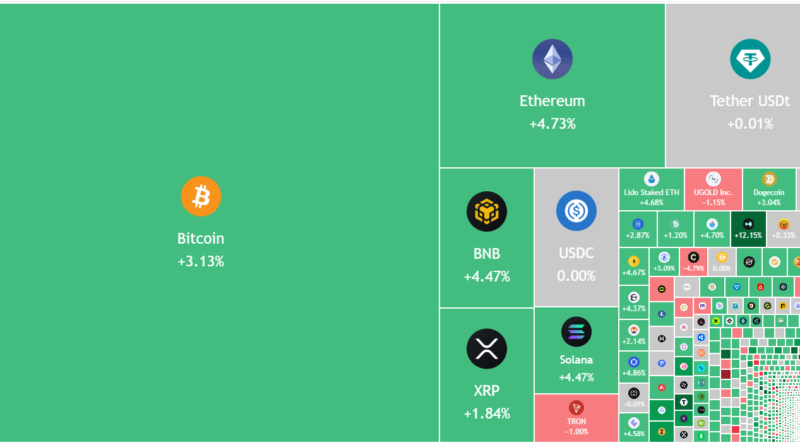
Task: Click the Dogecoin logo icon
Action: click(x=769, y=178)
